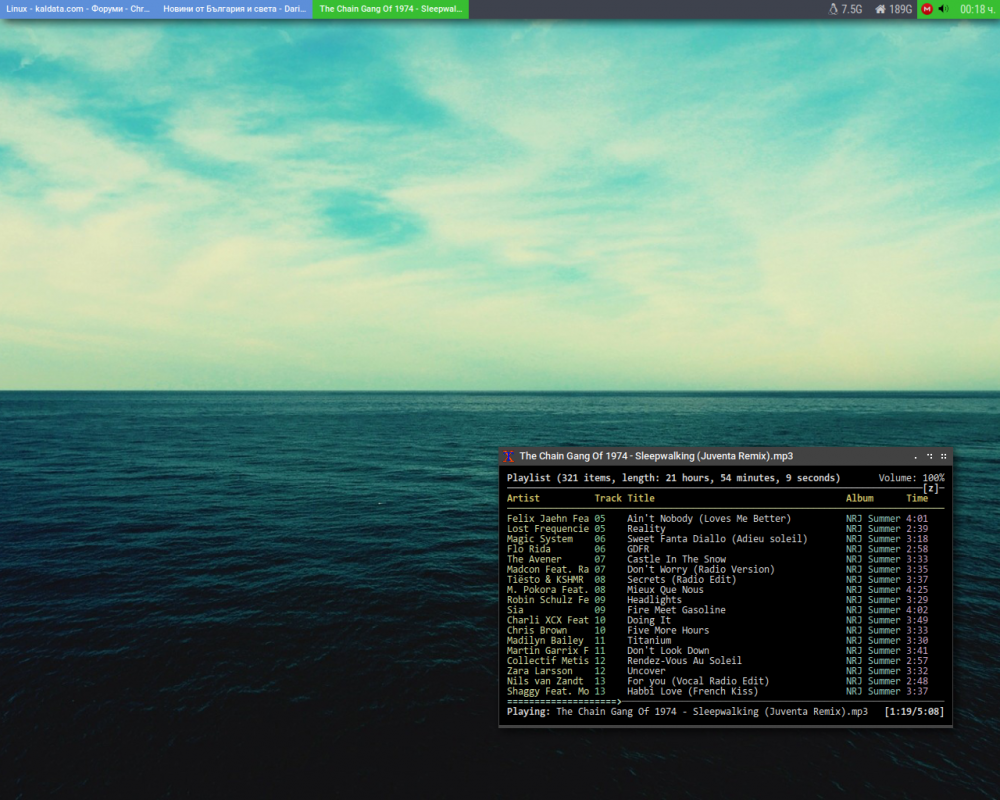Click the artist name The Avener
The image size is (1000, 800).
pyautogui.click(x=534, y=559)
